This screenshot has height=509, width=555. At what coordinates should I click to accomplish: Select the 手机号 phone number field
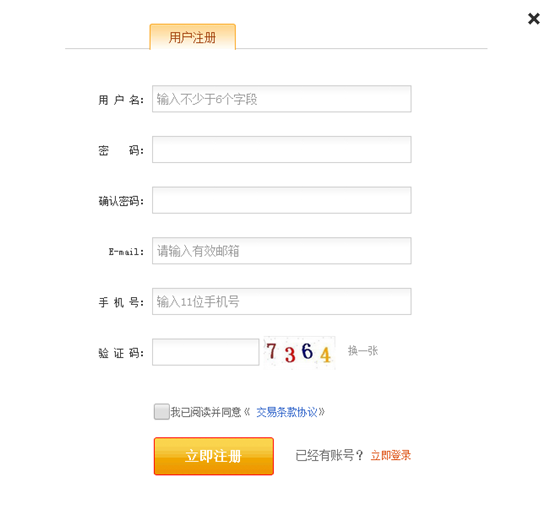coord(281,302)
